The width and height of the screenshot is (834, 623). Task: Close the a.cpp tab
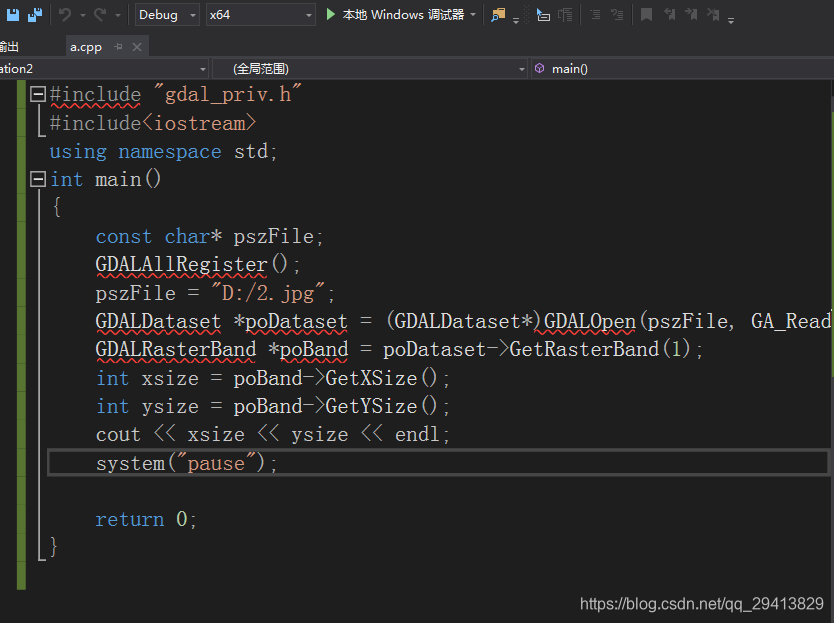[137, 47]
